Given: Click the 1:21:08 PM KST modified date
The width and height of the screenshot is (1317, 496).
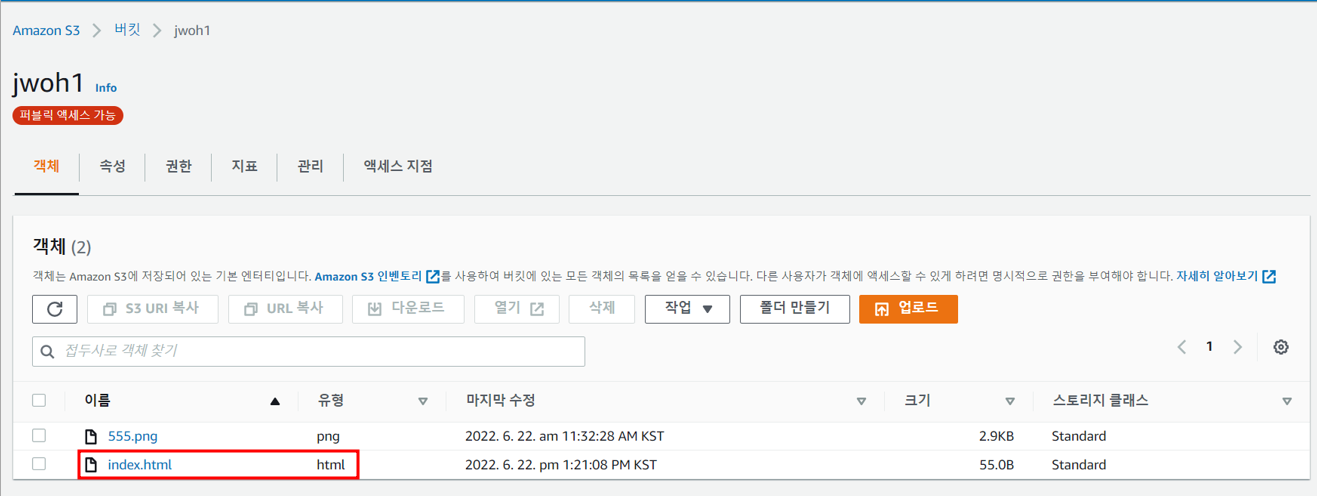Looking at the screenshot, I should (561, 465).
